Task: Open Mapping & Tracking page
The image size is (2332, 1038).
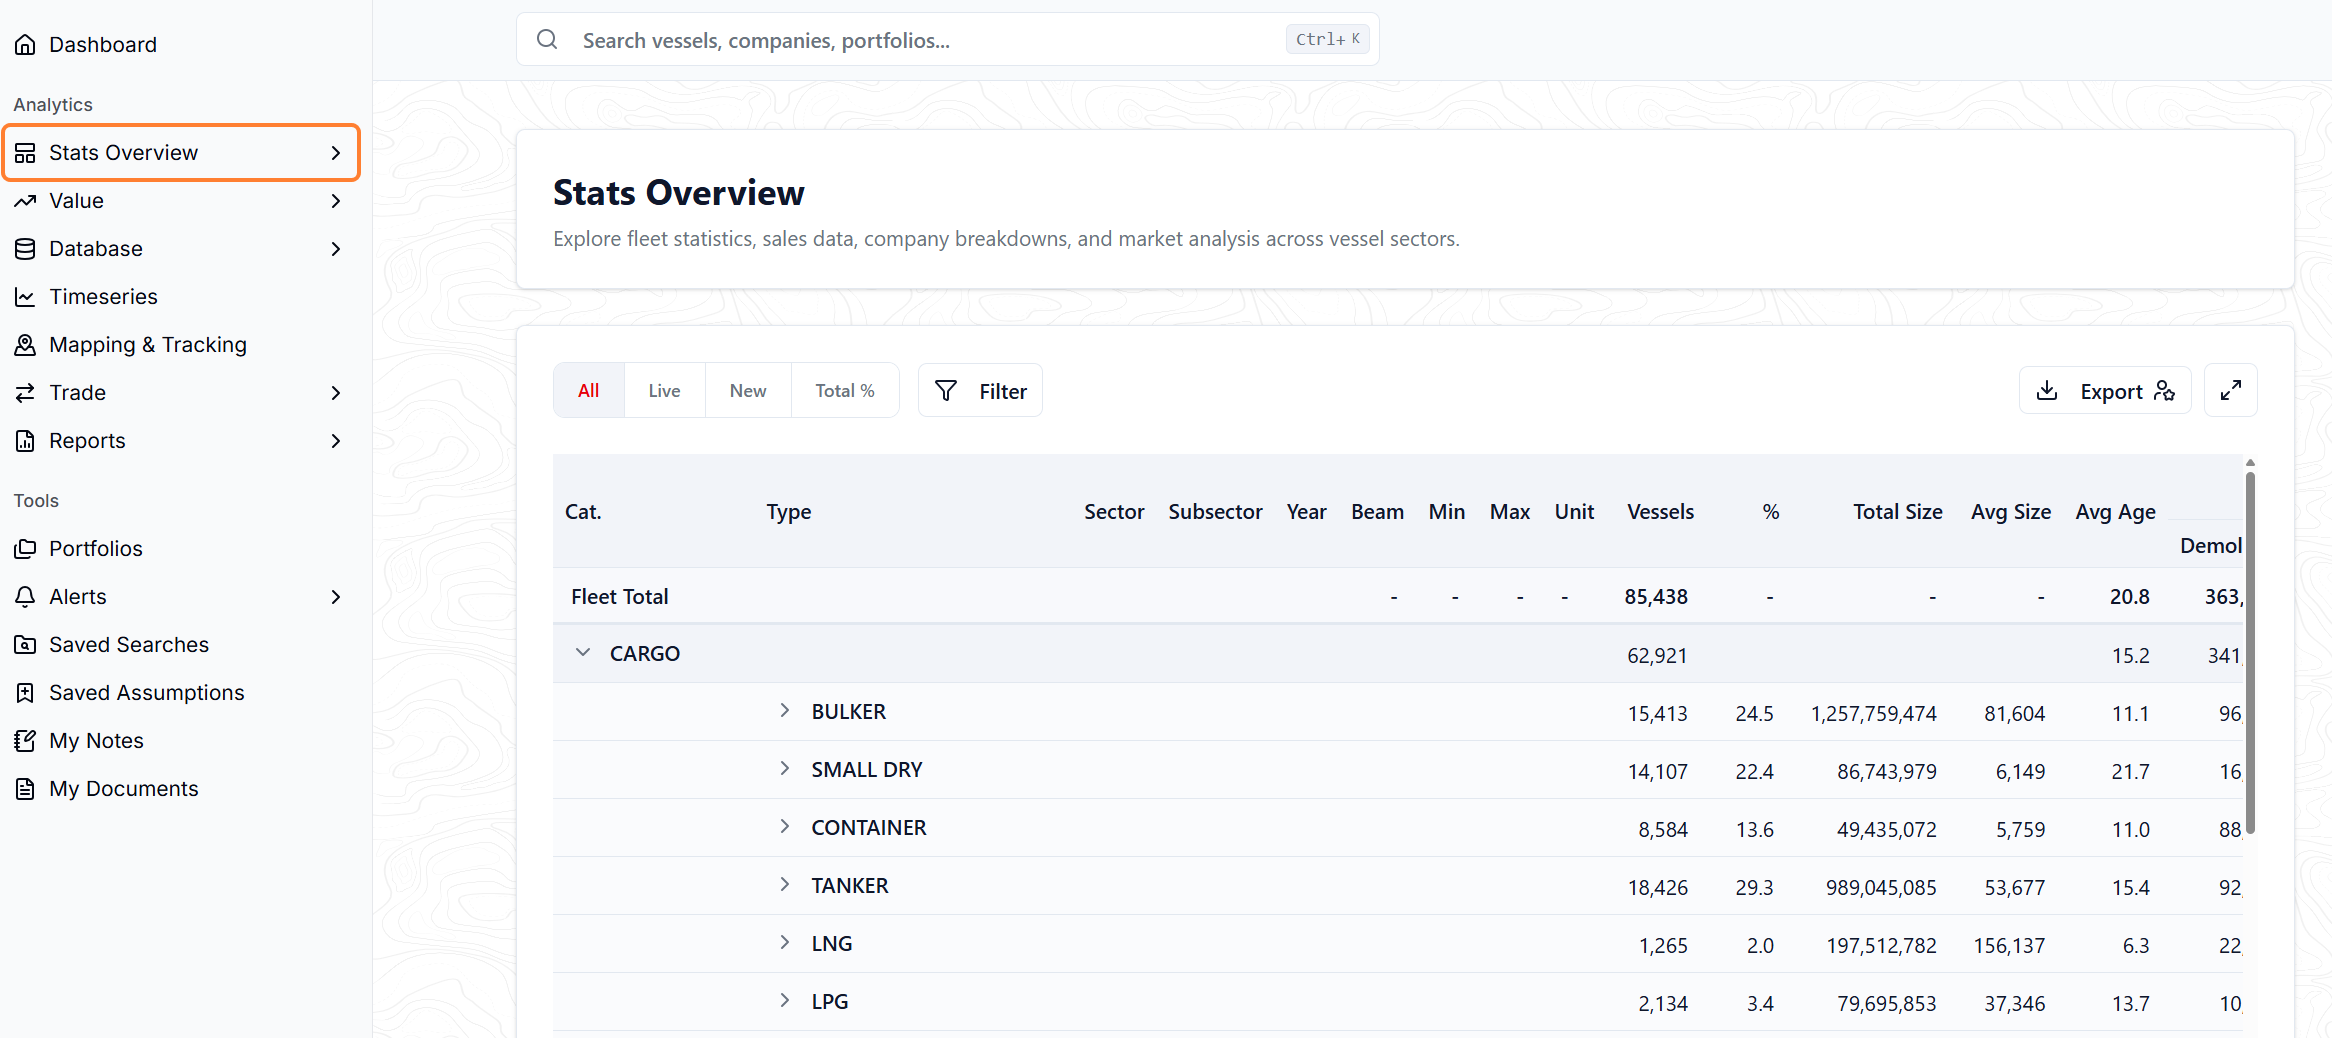Action: [x=147, y=345]
